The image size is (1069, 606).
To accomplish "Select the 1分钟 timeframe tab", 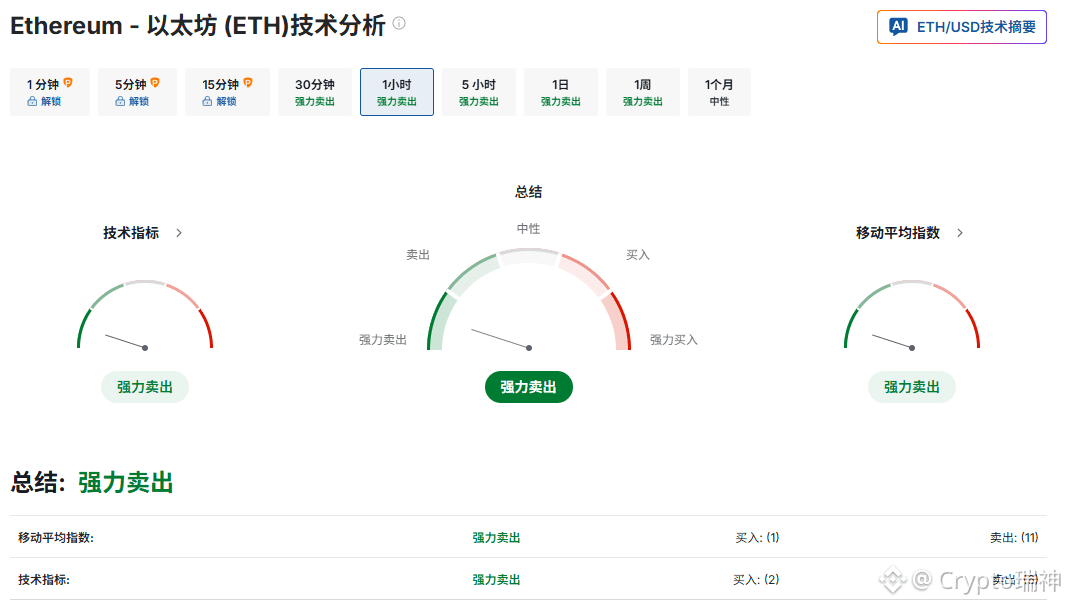I will pyautogui.click(x=50, y=92).
